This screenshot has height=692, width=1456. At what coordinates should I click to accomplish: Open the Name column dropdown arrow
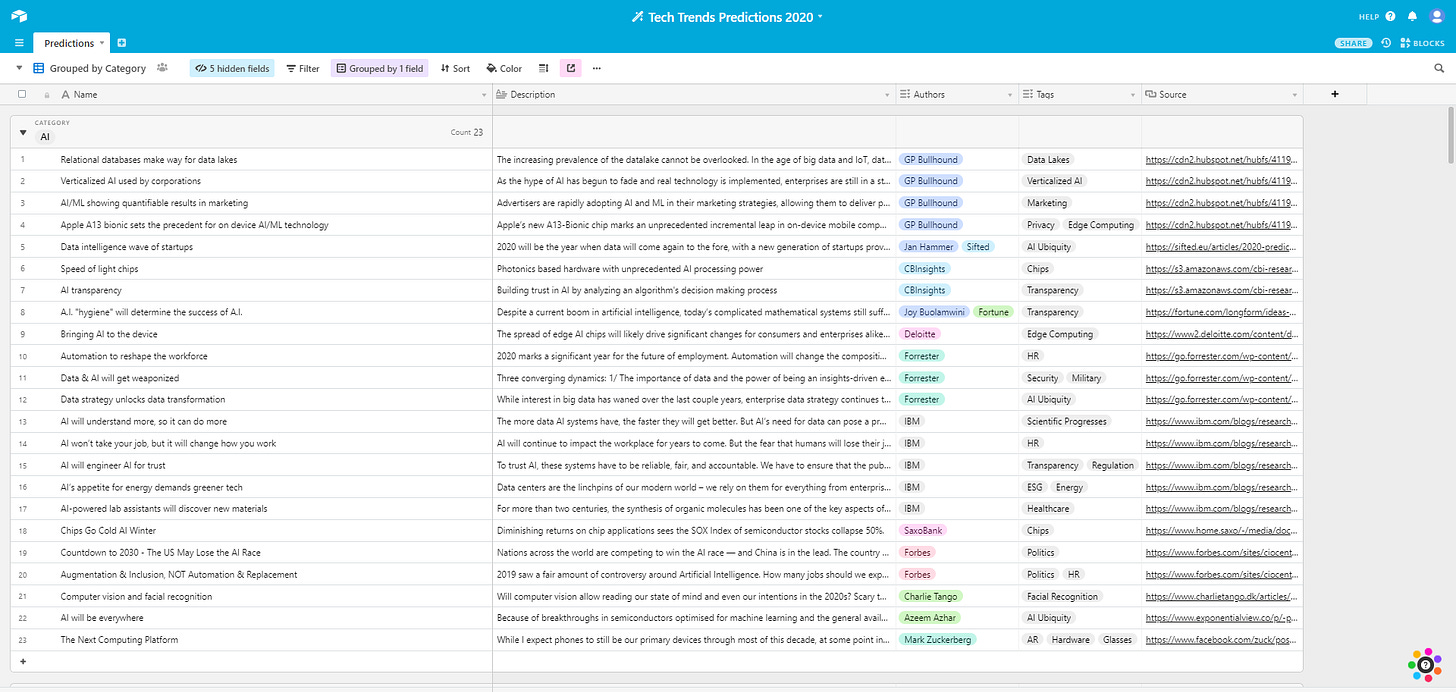click(483, 95)
